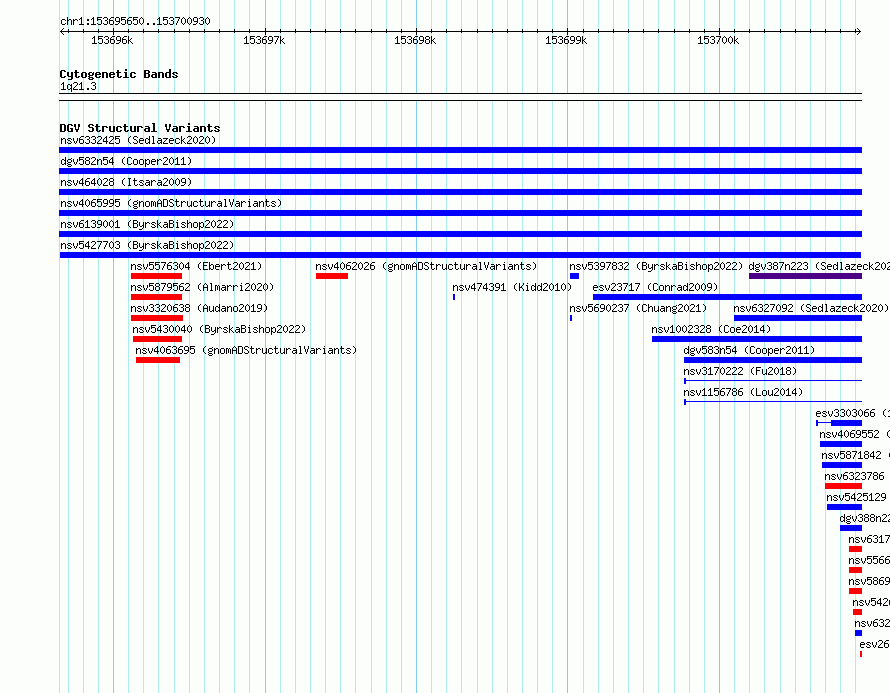Select nsv3170222 (Fu2018) label

(x=740, y=371)
